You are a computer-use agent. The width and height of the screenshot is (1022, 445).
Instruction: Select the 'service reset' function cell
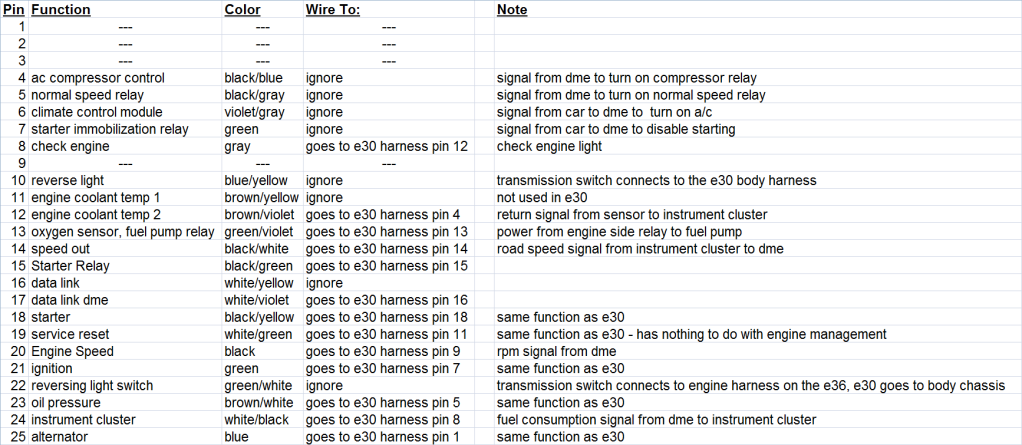[70, 334]
